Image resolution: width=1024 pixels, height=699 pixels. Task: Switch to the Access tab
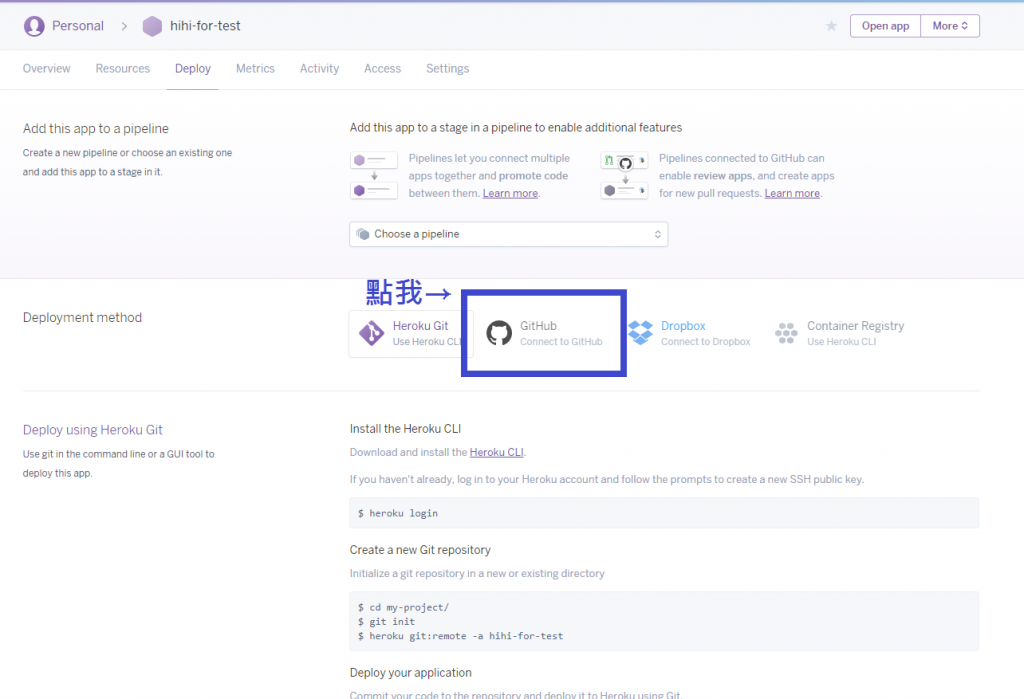(383, 69)
